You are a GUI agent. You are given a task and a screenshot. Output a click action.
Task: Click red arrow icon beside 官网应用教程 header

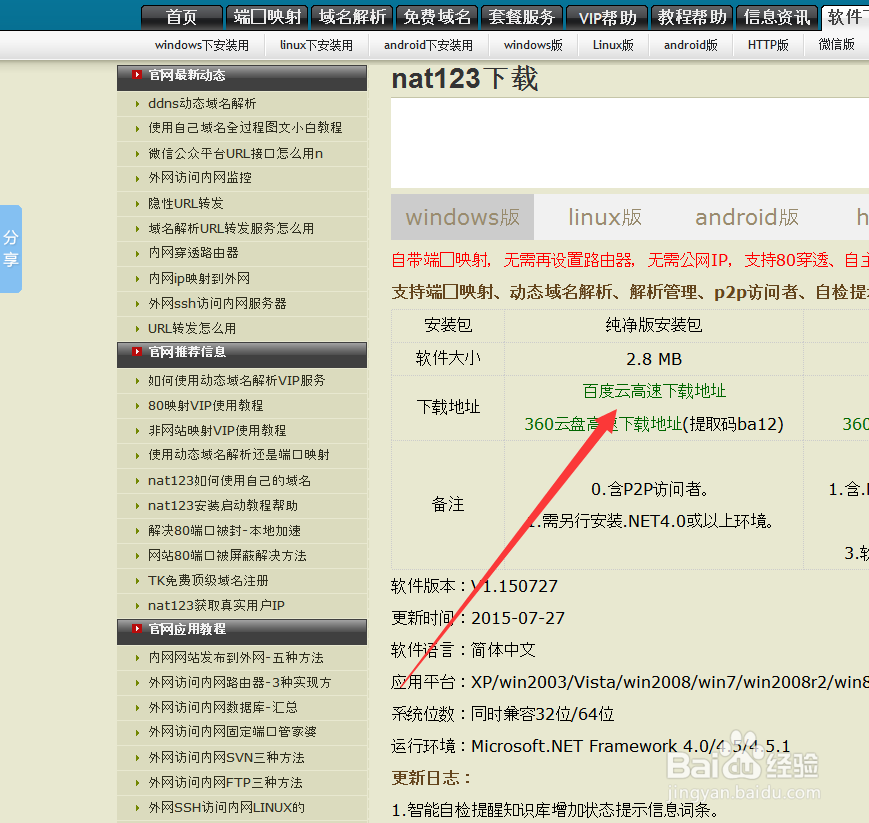click(137, 628)
